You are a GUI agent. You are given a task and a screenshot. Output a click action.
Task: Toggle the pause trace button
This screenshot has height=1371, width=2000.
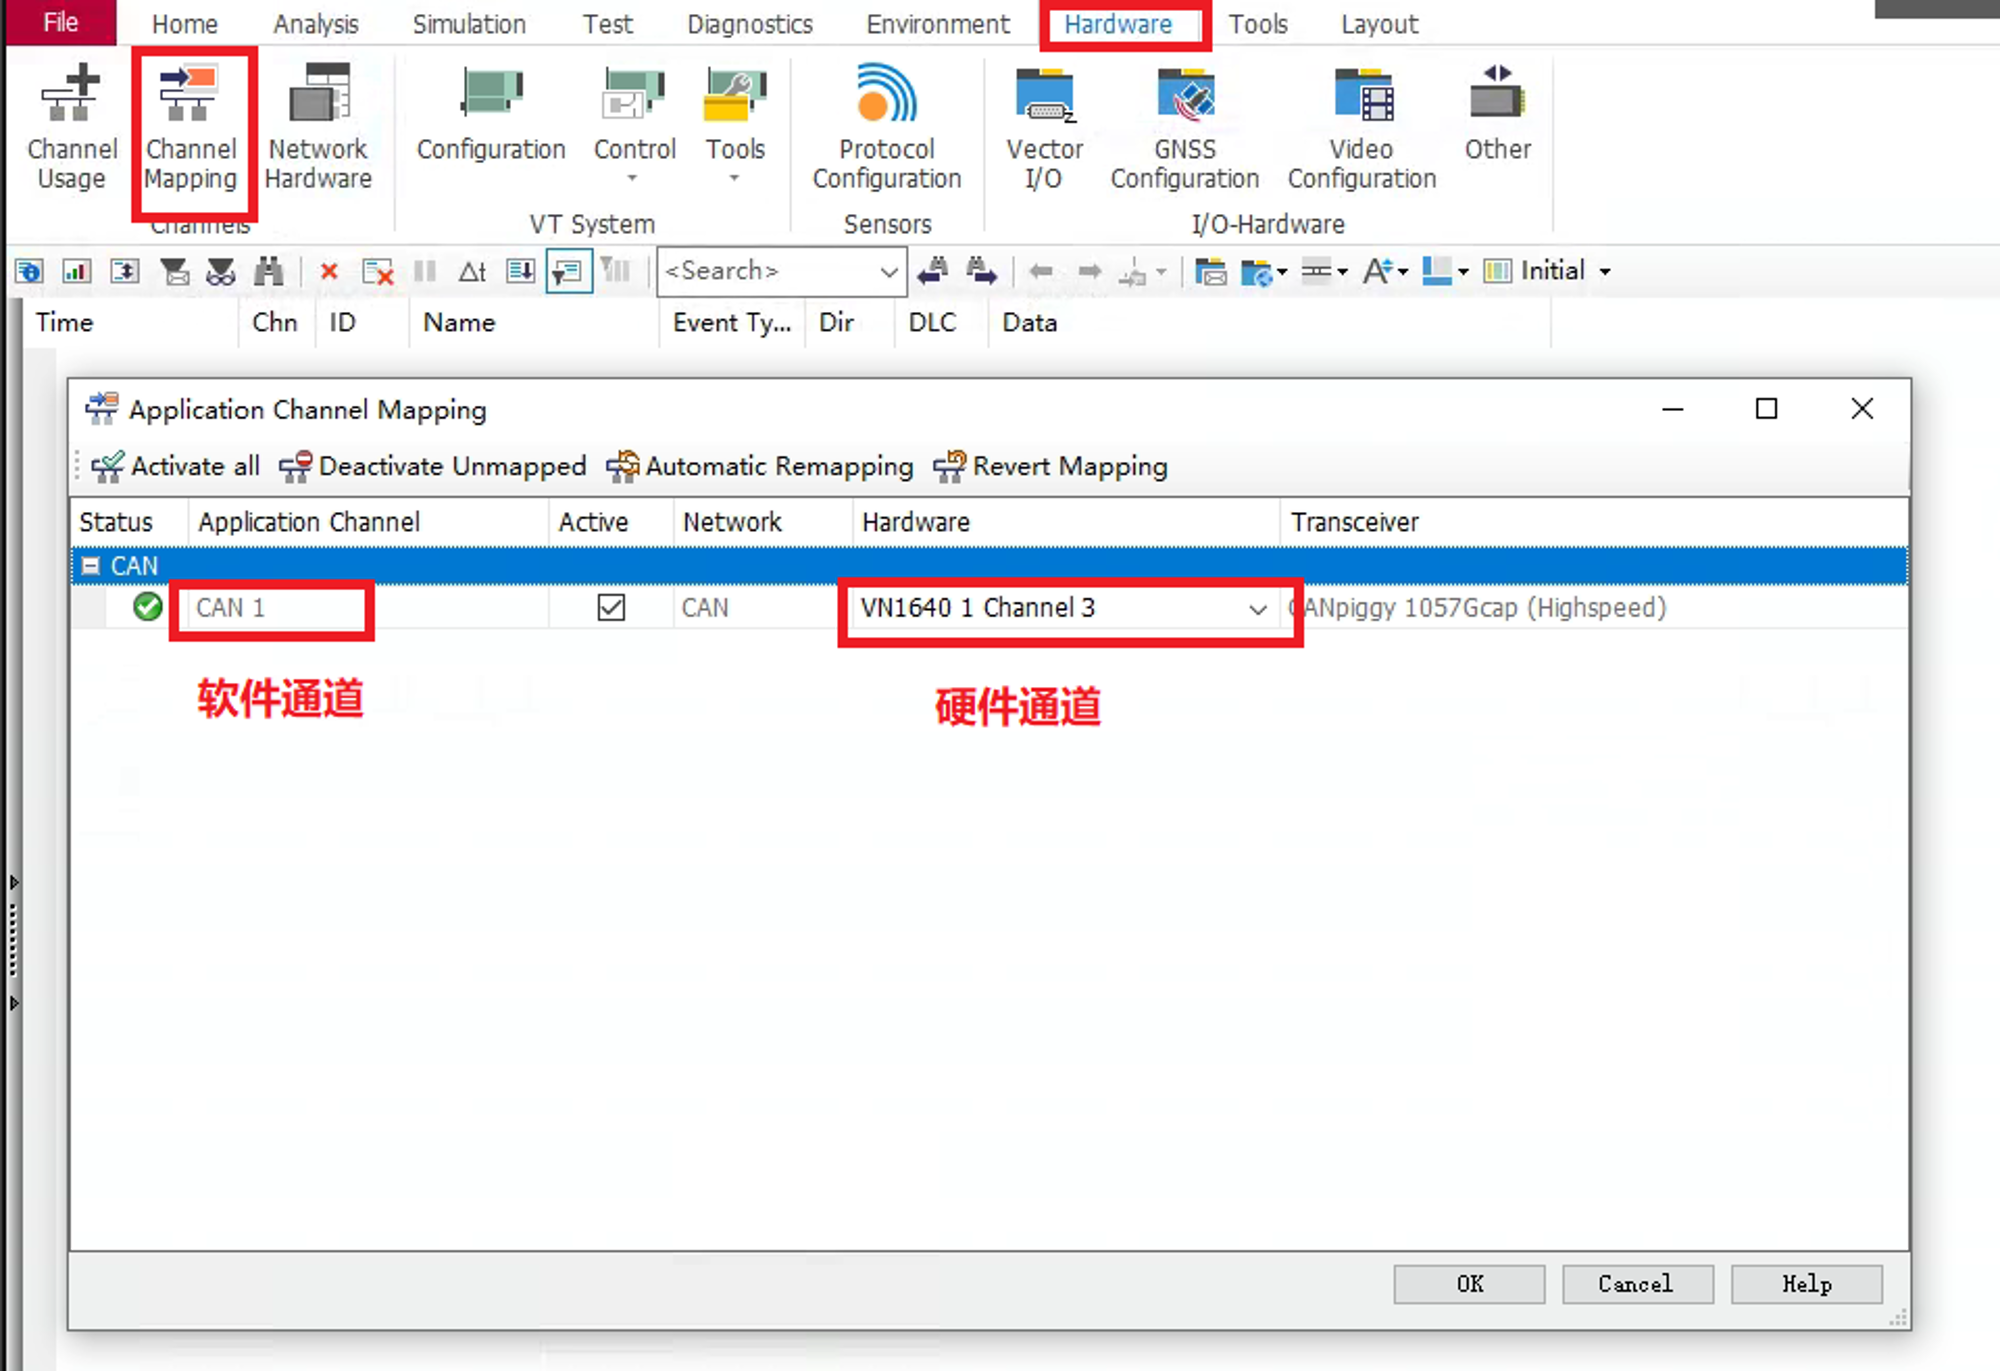425,272
